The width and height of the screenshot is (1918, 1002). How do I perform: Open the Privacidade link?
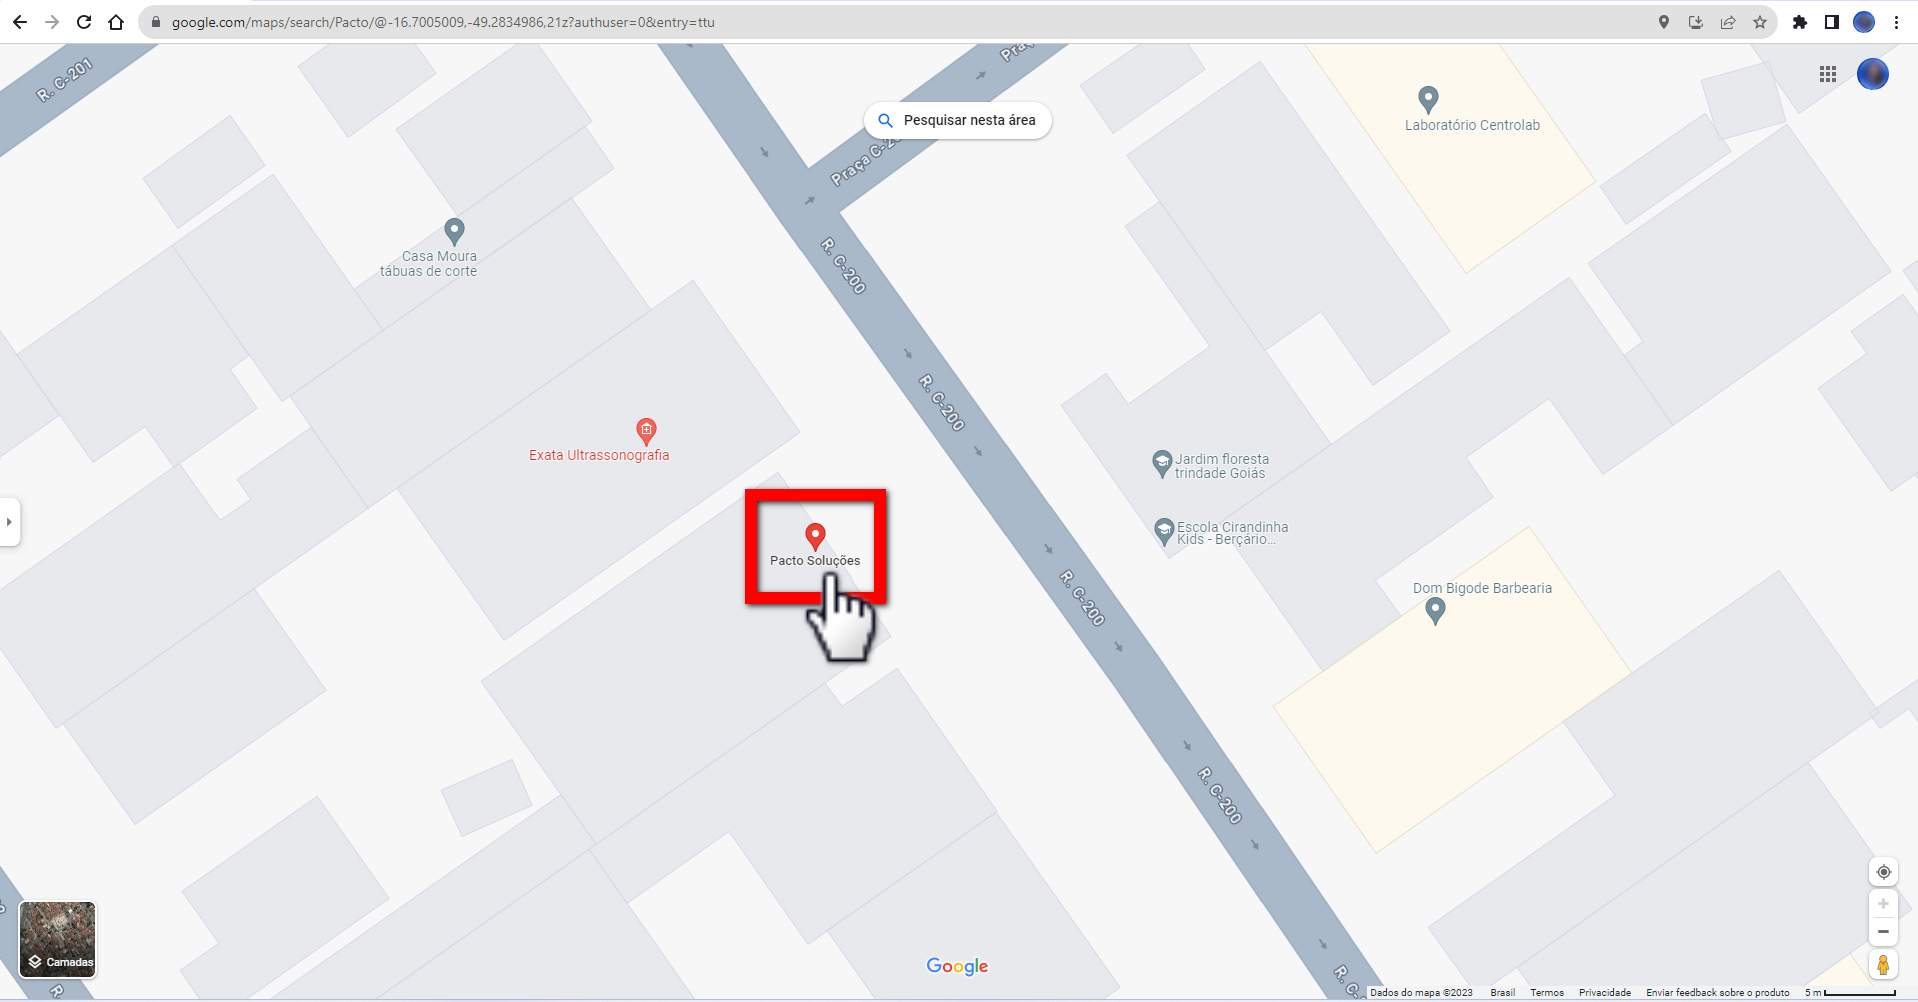(1604, 993)
